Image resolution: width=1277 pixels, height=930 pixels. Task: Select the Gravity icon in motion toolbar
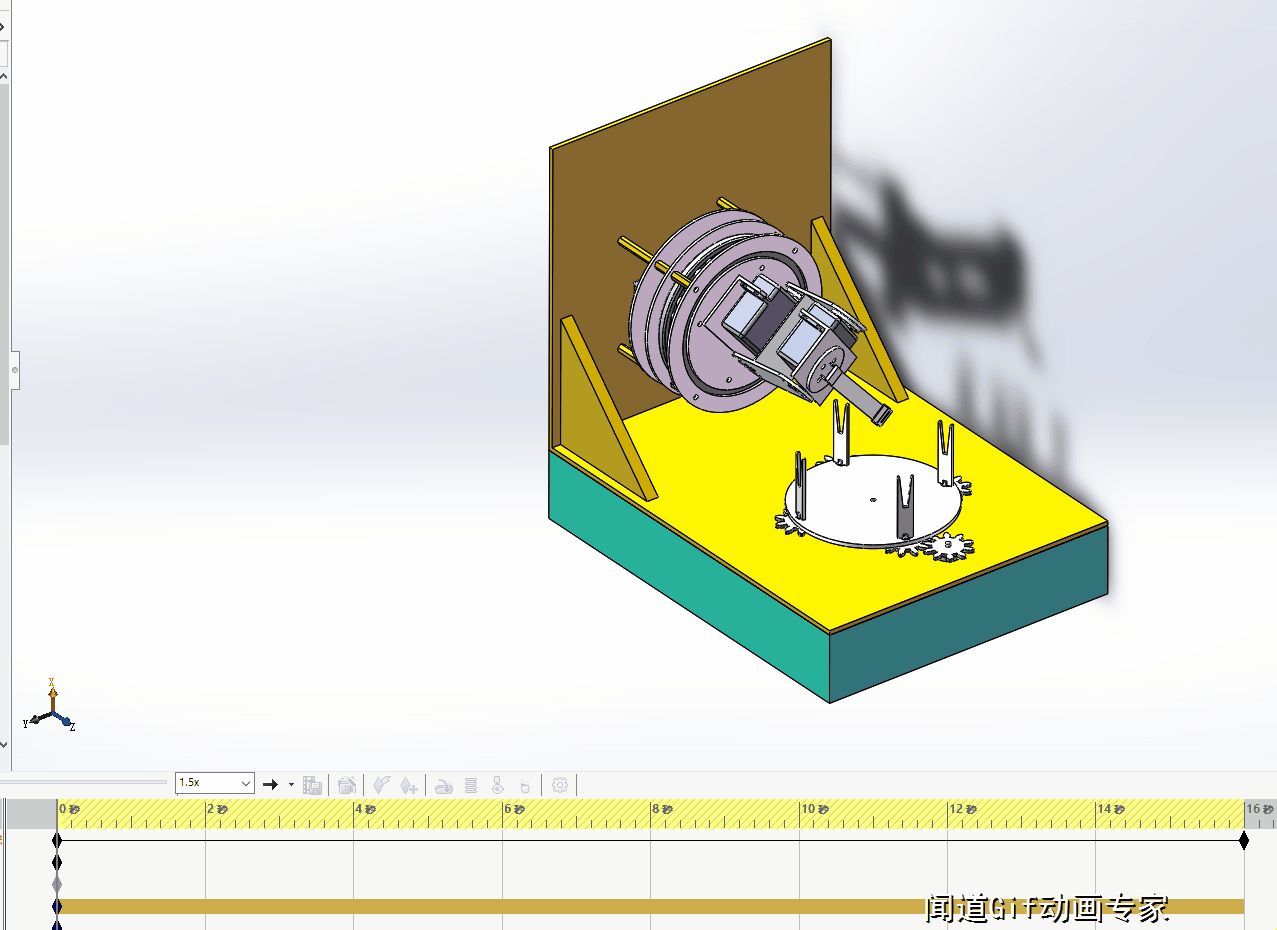(524, 786)
